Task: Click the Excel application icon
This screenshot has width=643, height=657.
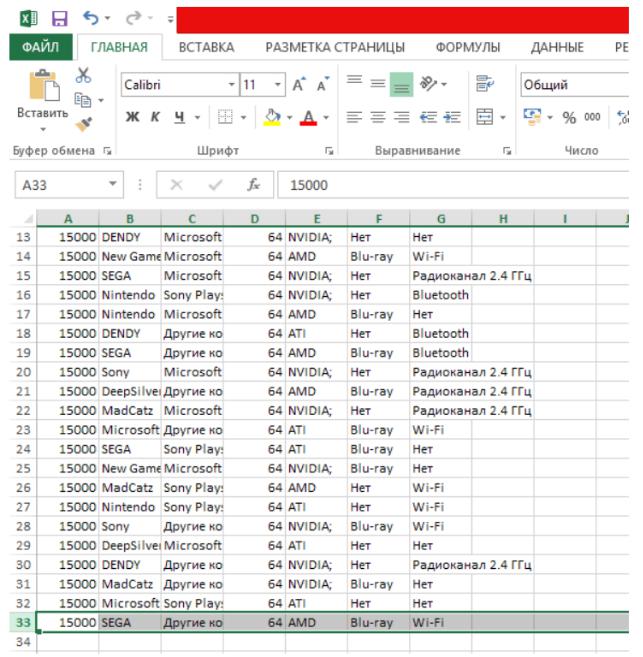Action: [x=28, y=18]
